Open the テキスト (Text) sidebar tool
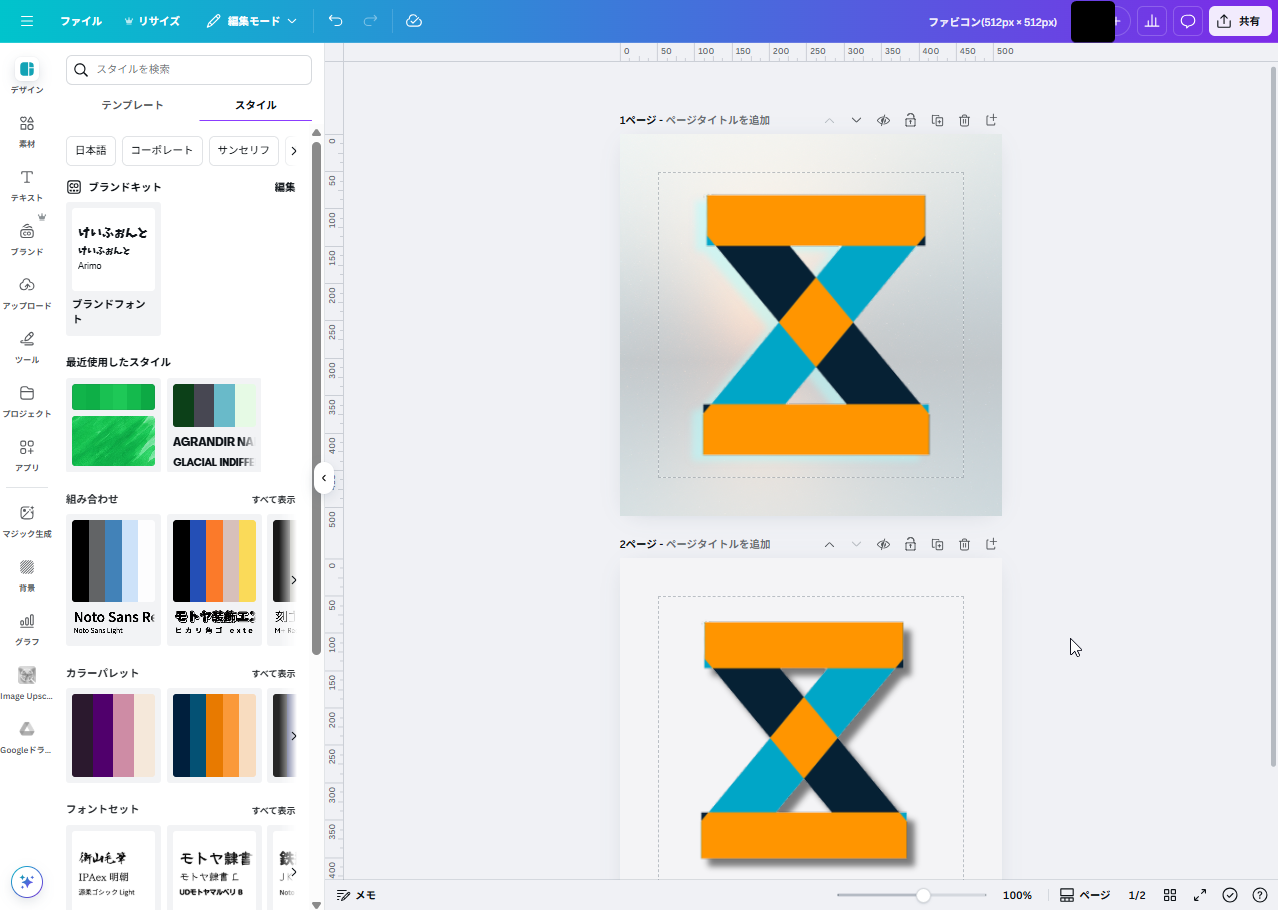Viewport: 1278px width, 910px height. 27,184
